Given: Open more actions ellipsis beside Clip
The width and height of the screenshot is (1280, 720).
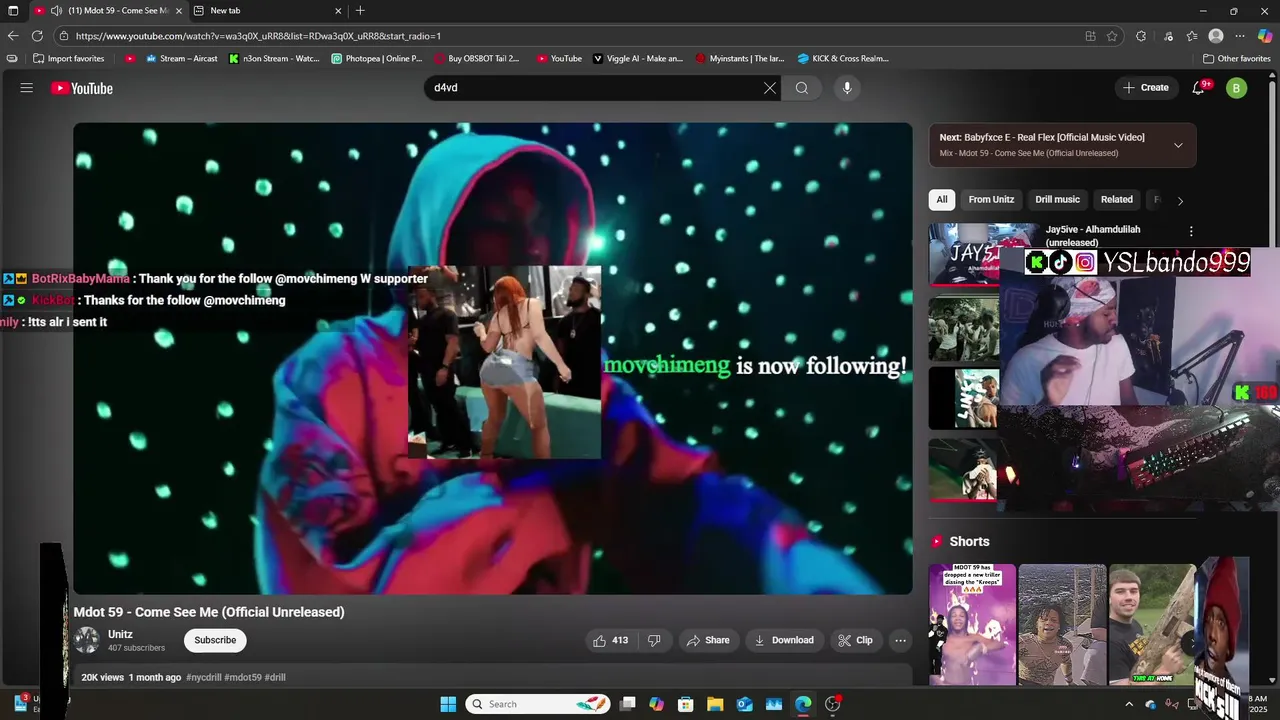Looking at the screenshot, I should (900, 640).
